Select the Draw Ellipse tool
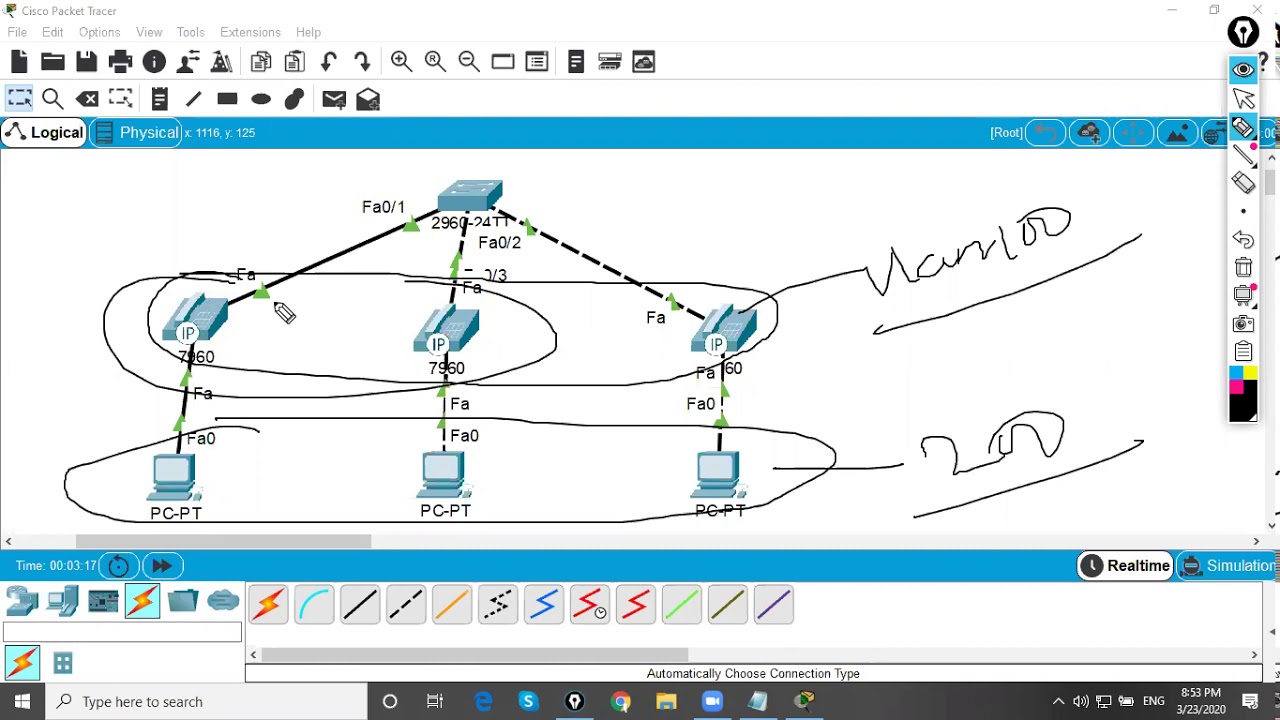Screen dimensions: 1280x720 261,99
